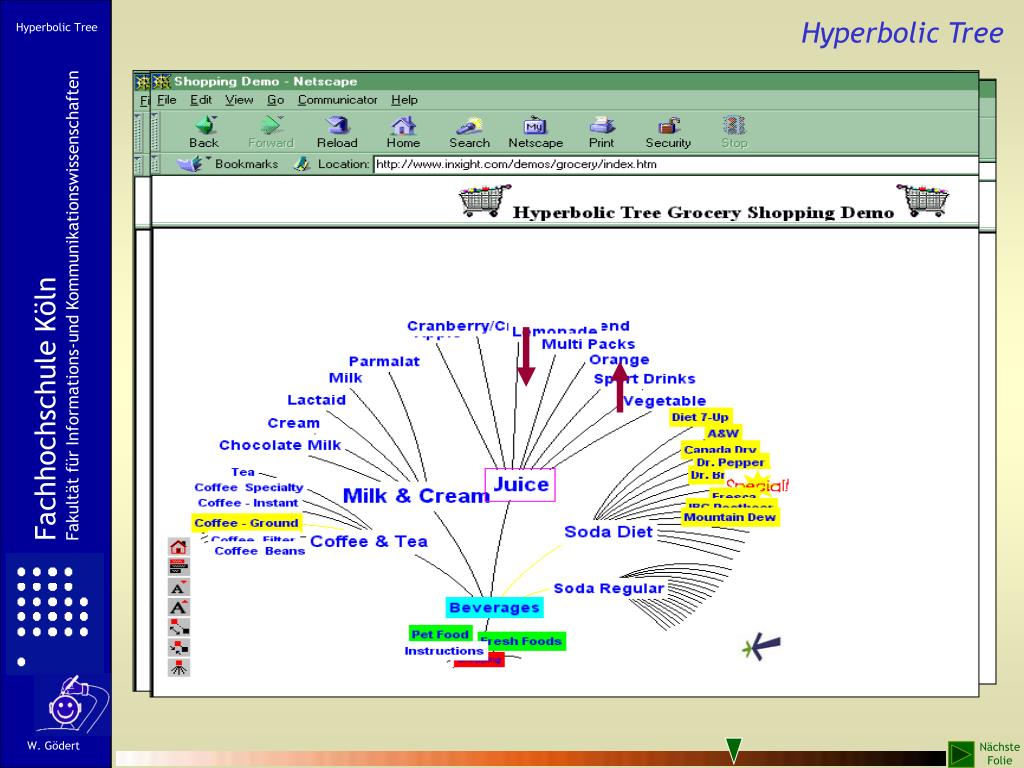Click the red house home icon in tree tools
Image resolution: width=1024 pixels, height=768 pixels.
179,547
